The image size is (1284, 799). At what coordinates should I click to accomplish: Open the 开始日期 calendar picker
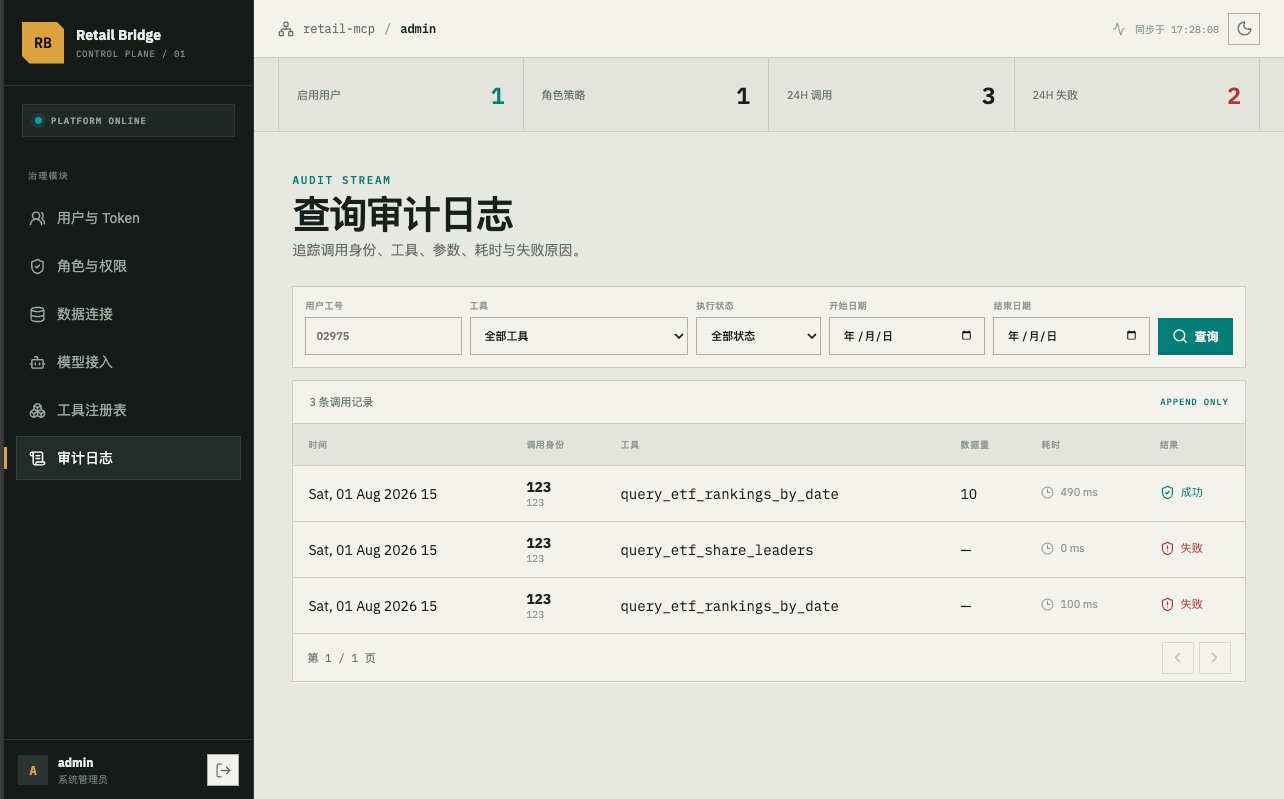click(x=966, y=336)
